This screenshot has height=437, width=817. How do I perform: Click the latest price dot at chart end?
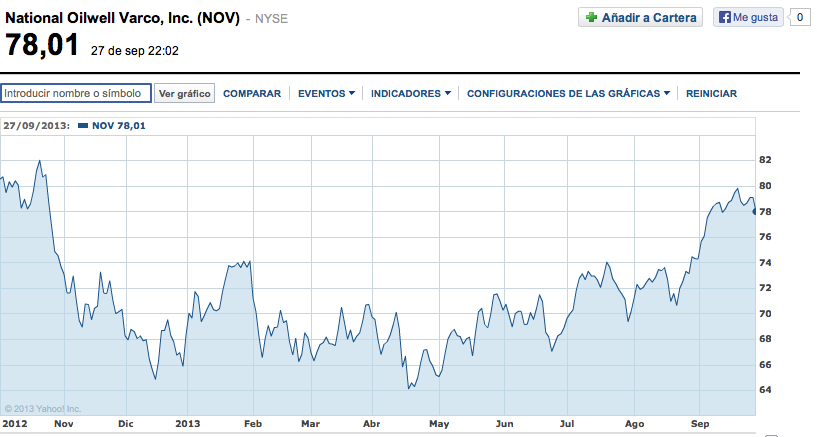point(754,211)
